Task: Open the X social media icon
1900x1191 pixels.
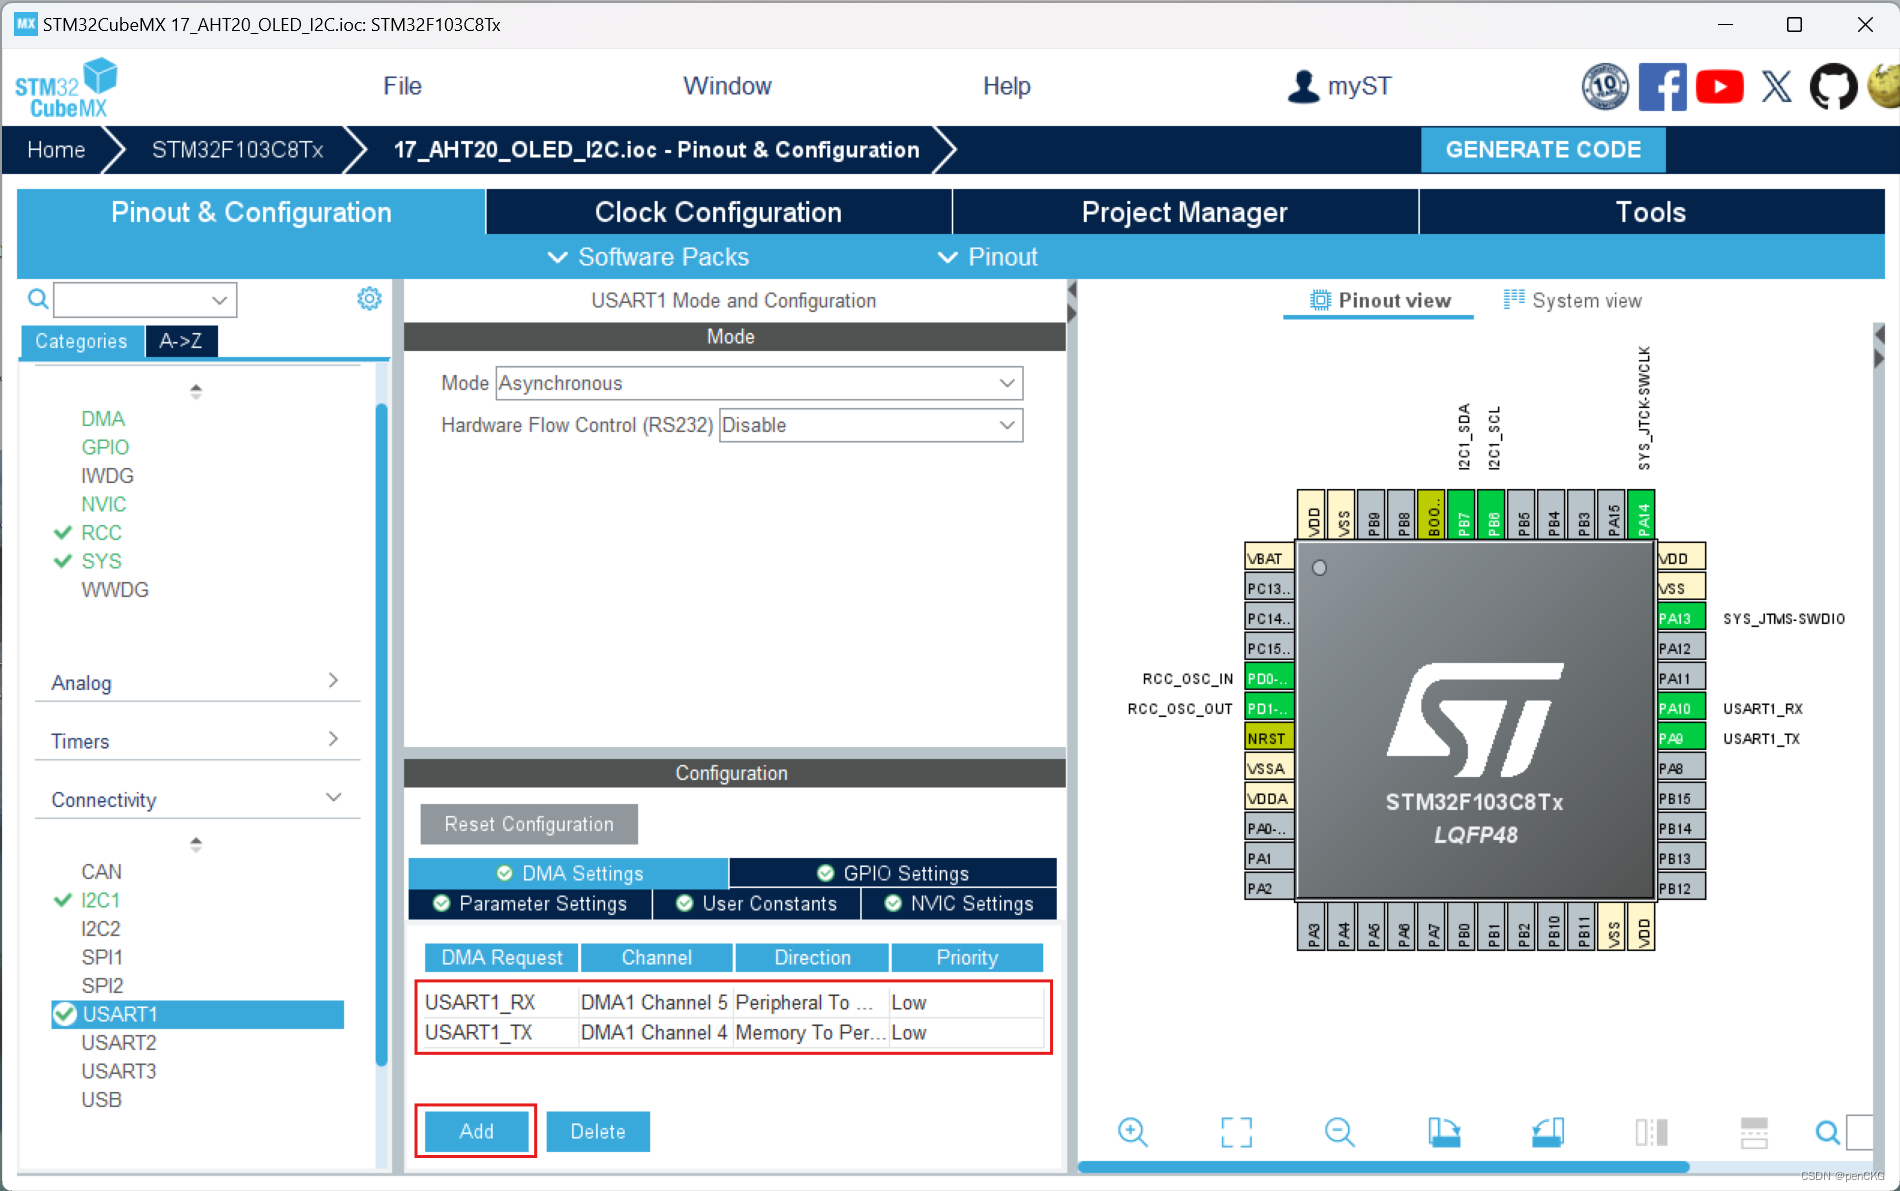Action: pos(1776,87)
